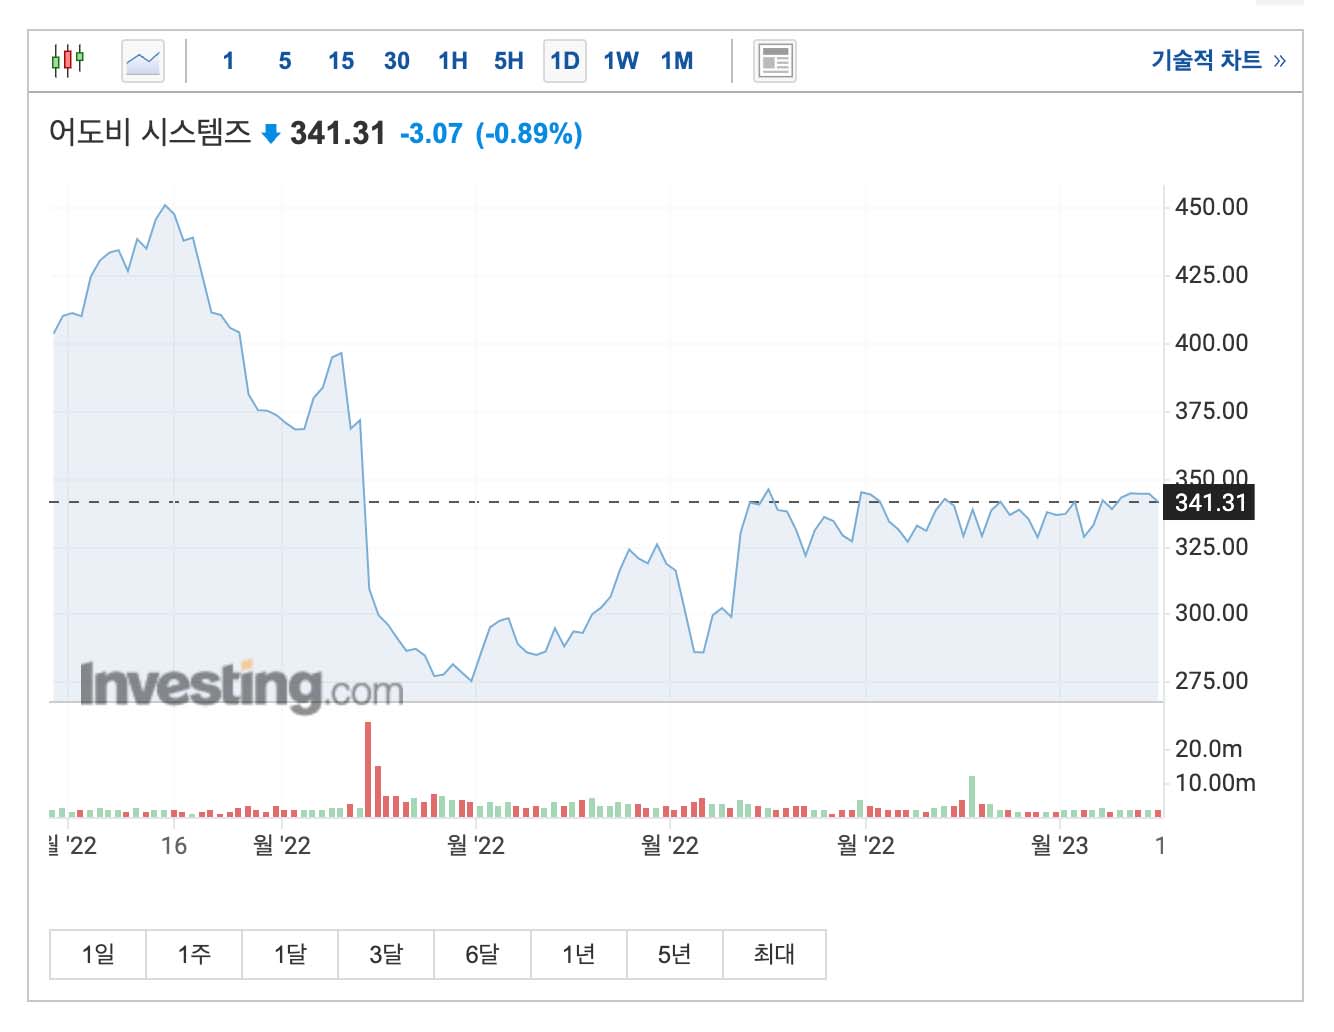This screenshot has width=1334, height=1032.
Task: Show the 1년 time range
Action: (578, 954)
